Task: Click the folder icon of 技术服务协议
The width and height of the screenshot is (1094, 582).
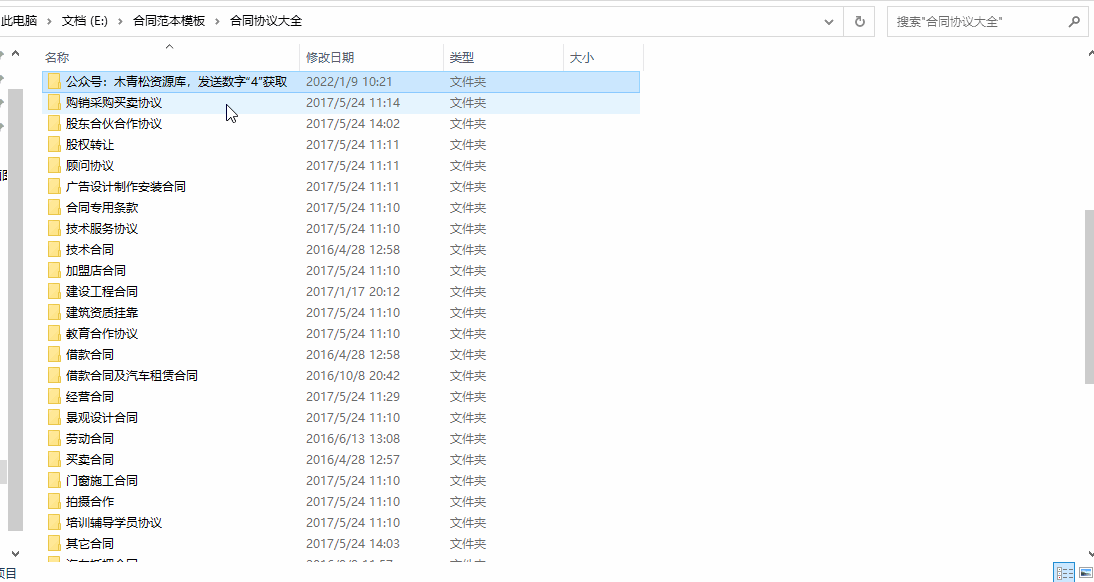Action: (x=54, y=228)
